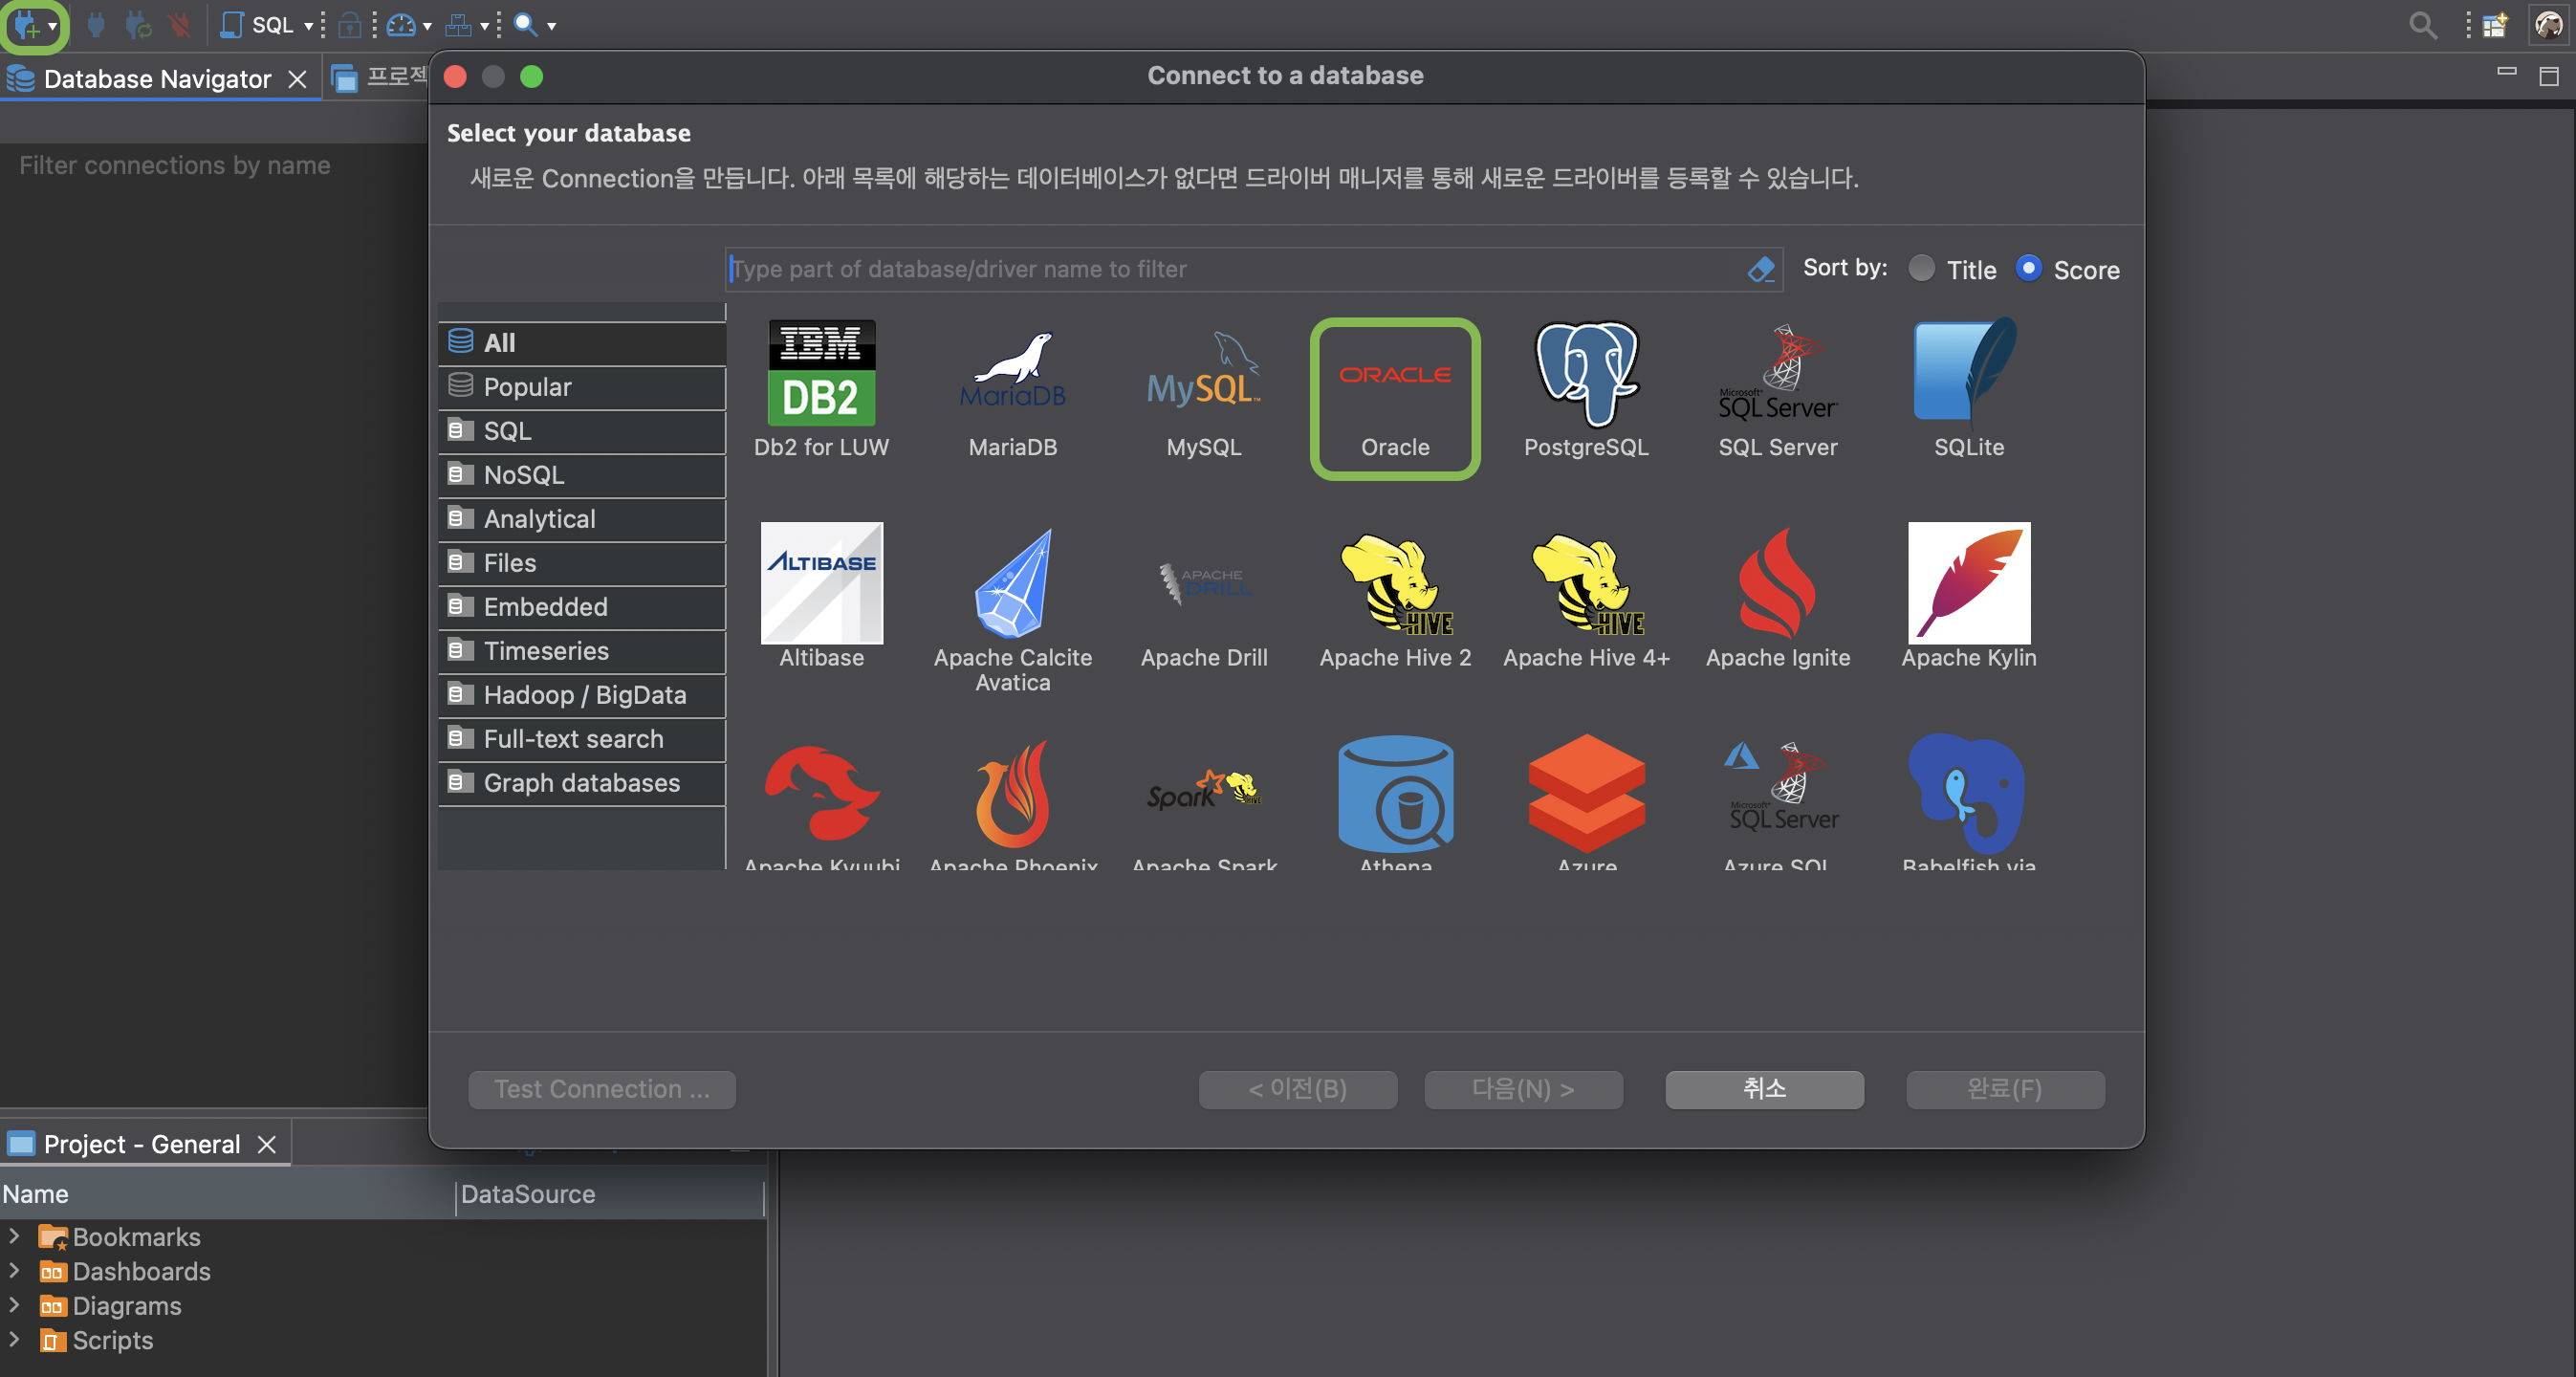Open the dashboard gauge dropdown arrow
The width and height of the screenshot is (2576, 1377).
click(427, 27)
